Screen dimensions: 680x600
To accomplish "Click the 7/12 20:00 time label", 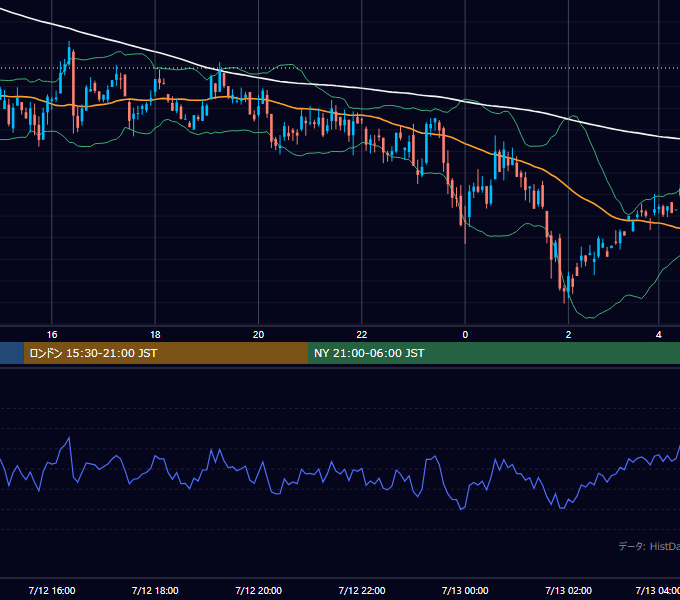I will point(258,590).
